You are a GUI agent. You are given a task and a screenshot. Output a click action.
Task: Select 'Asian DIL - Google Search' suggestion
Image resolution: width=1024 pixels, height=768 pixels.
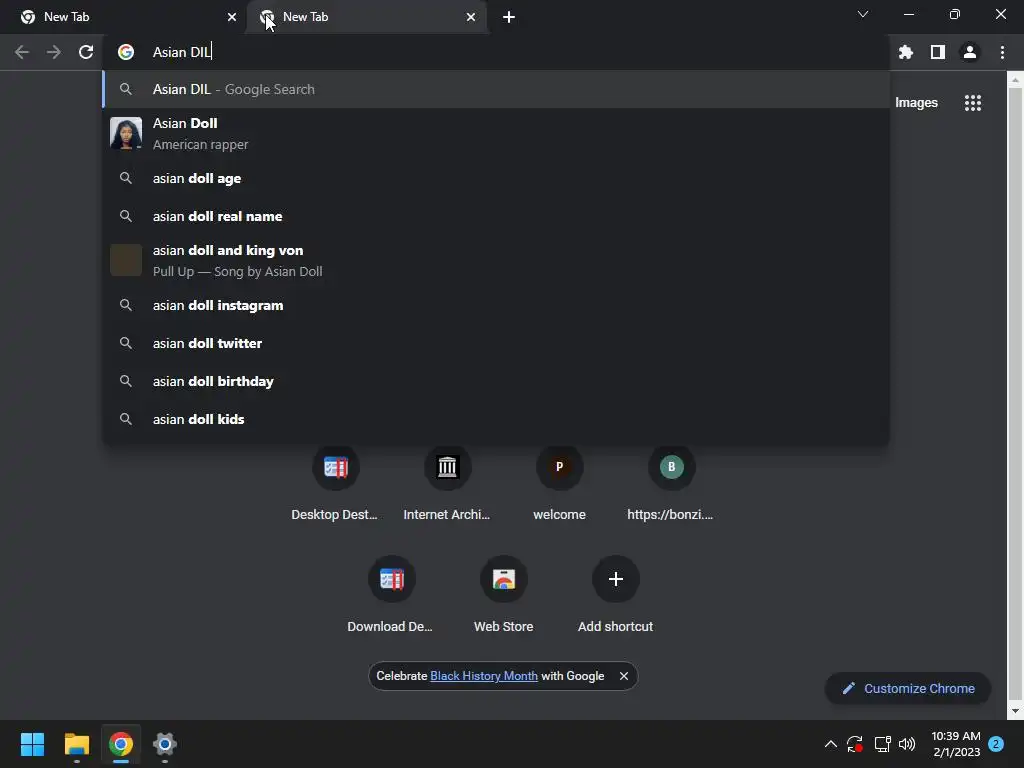[496, 89]
